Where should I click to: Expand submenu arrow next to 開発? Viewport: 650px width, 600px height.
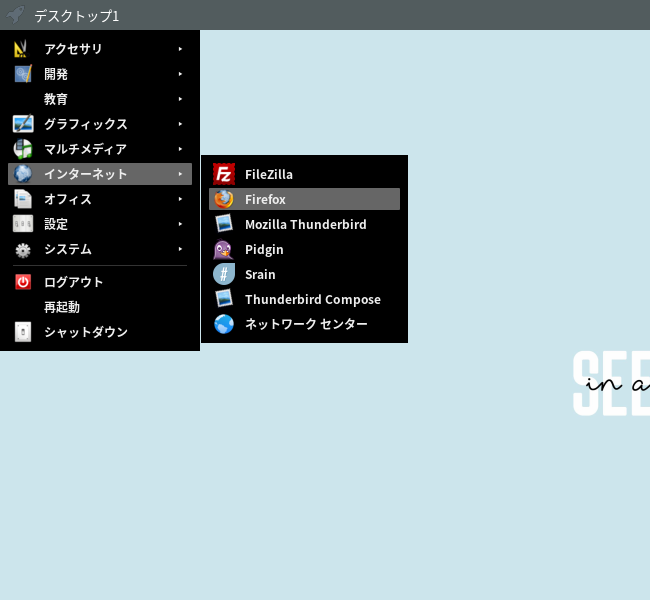180,74
